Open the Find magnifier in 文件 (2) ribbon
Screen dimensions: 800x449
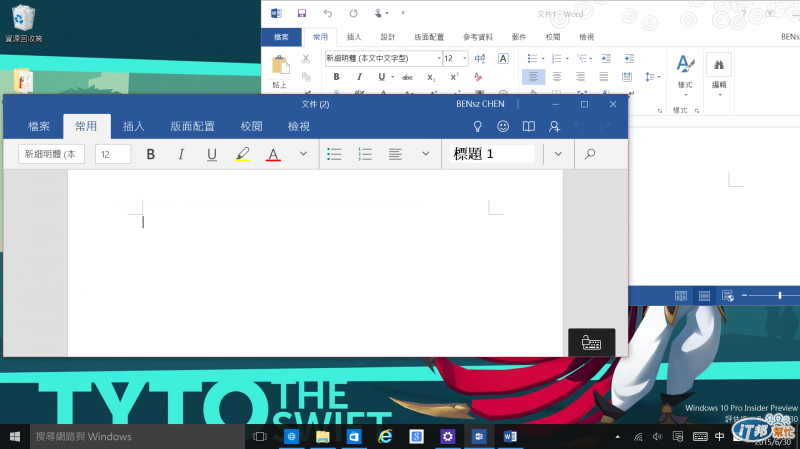click(590, 154)
